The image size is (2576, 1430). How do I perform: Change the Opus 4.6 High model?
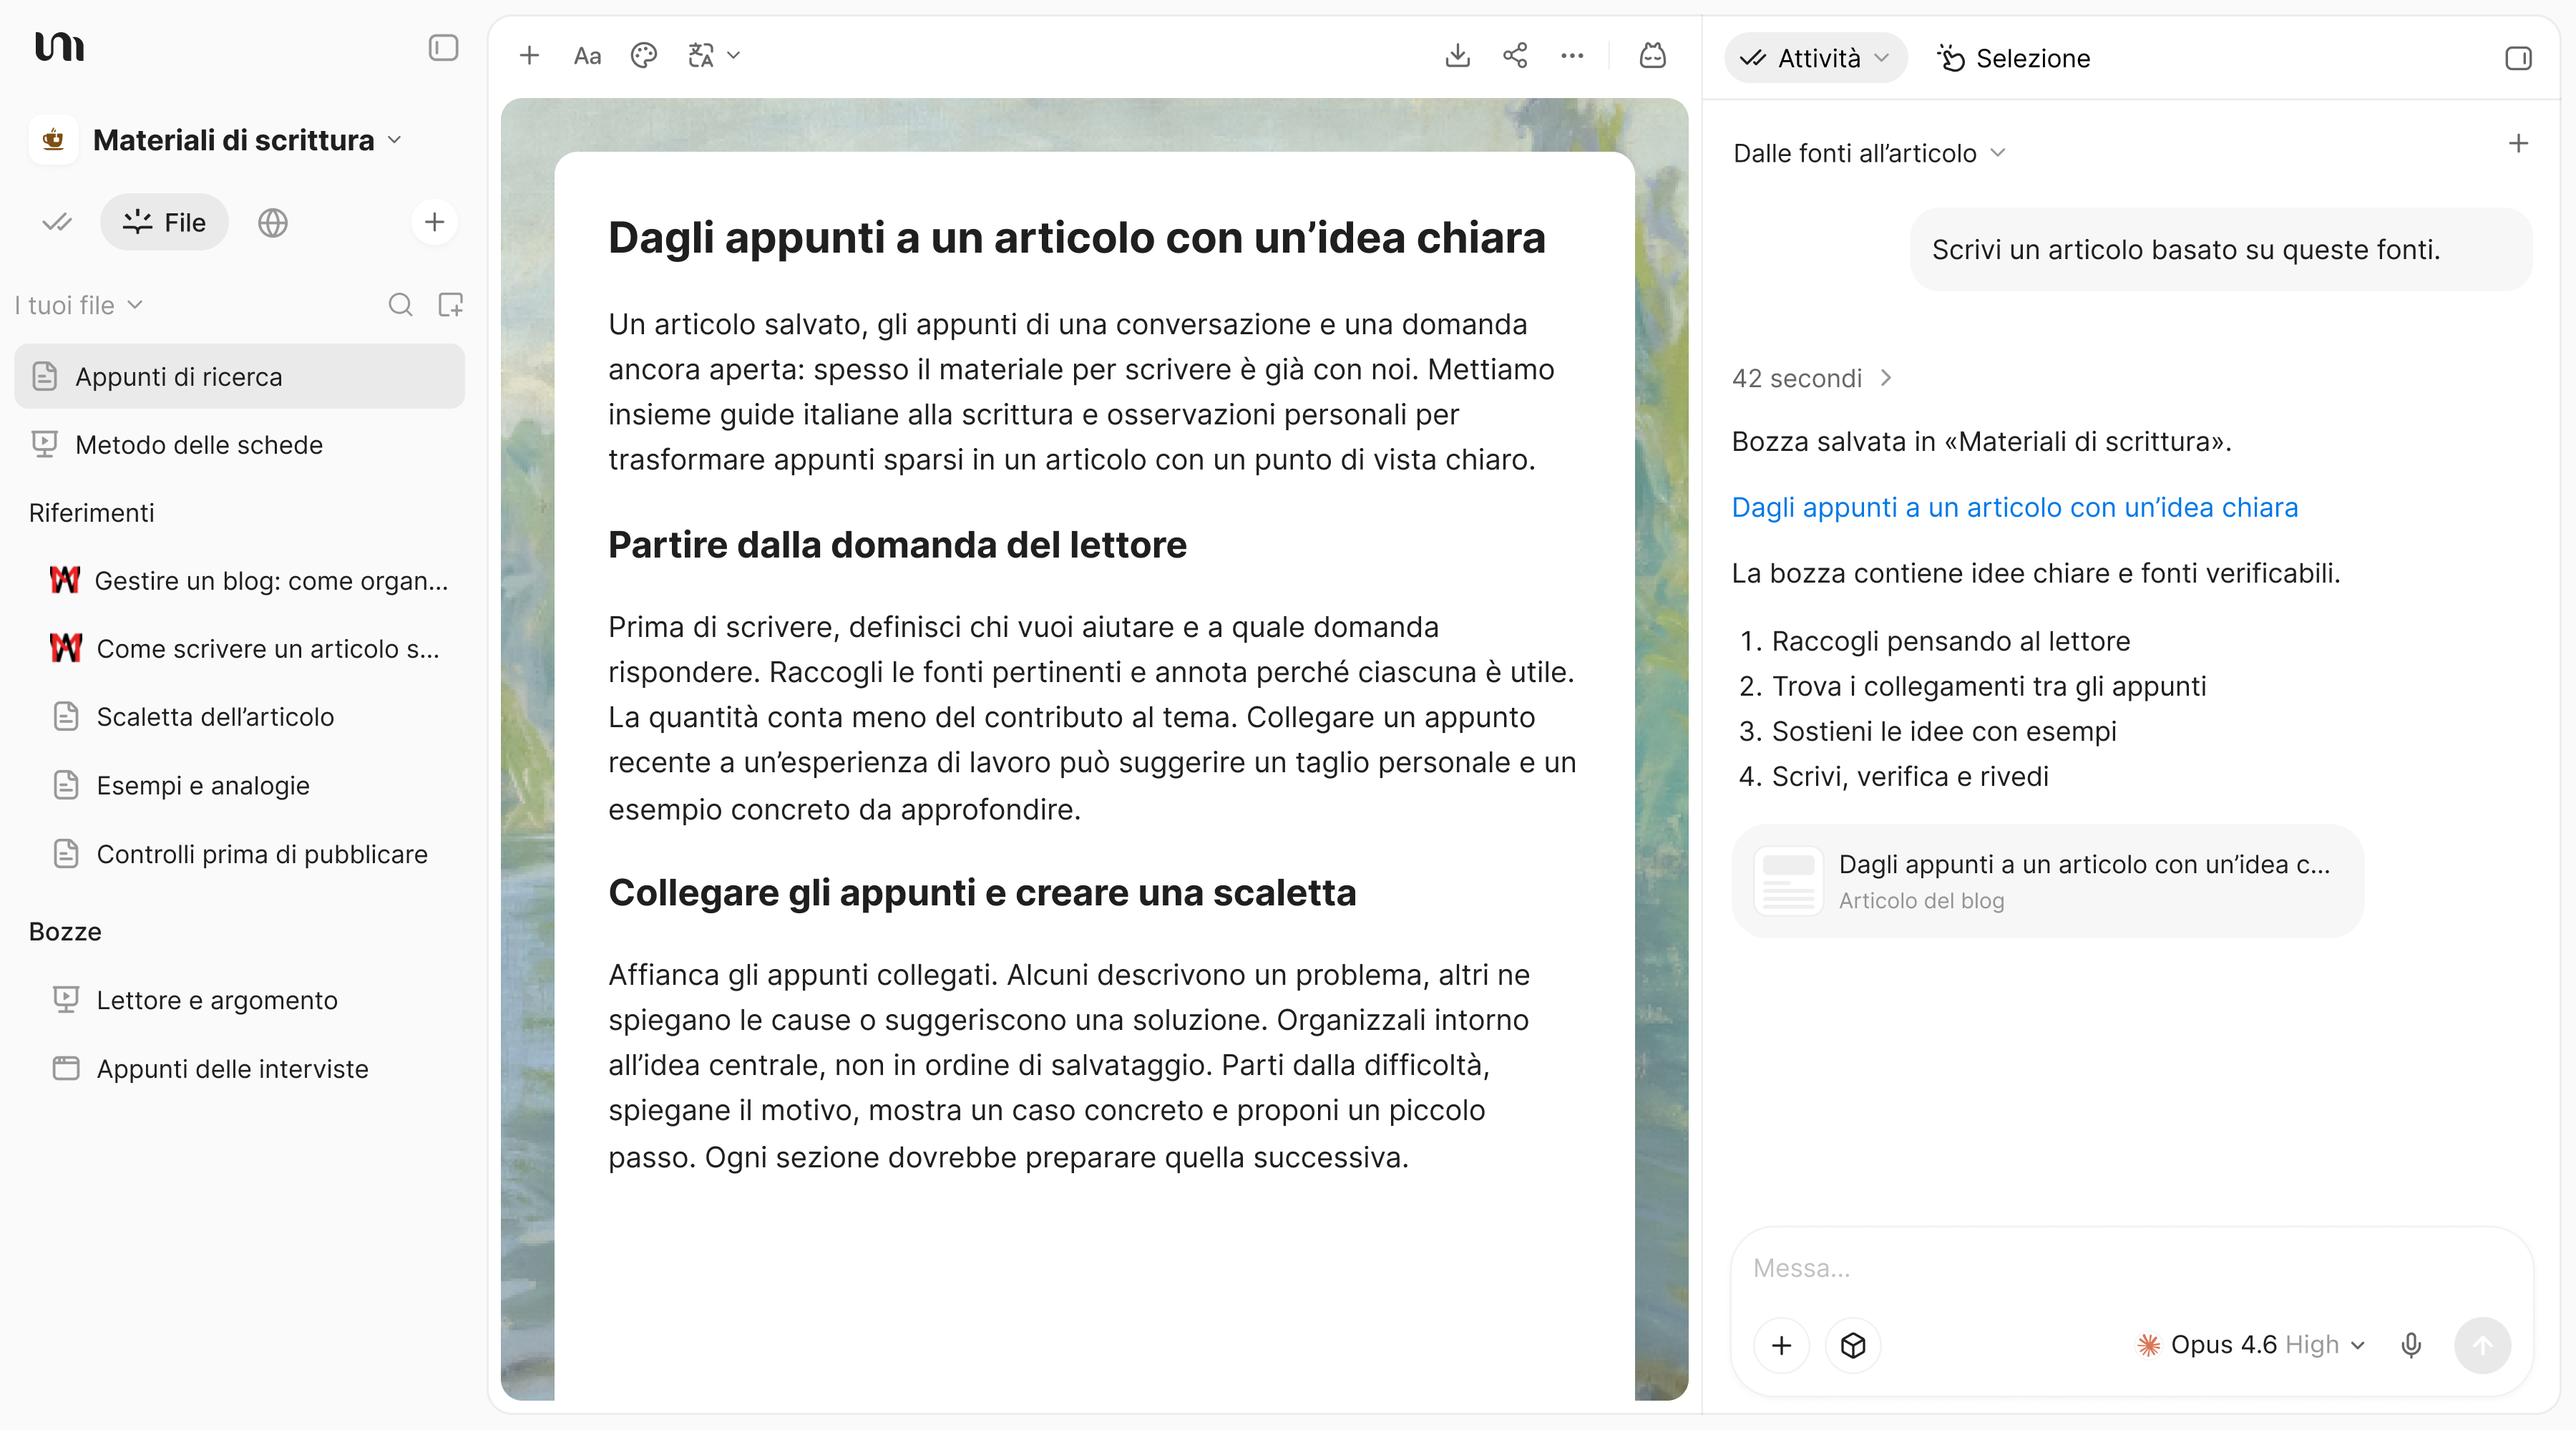[2250, 1345]
